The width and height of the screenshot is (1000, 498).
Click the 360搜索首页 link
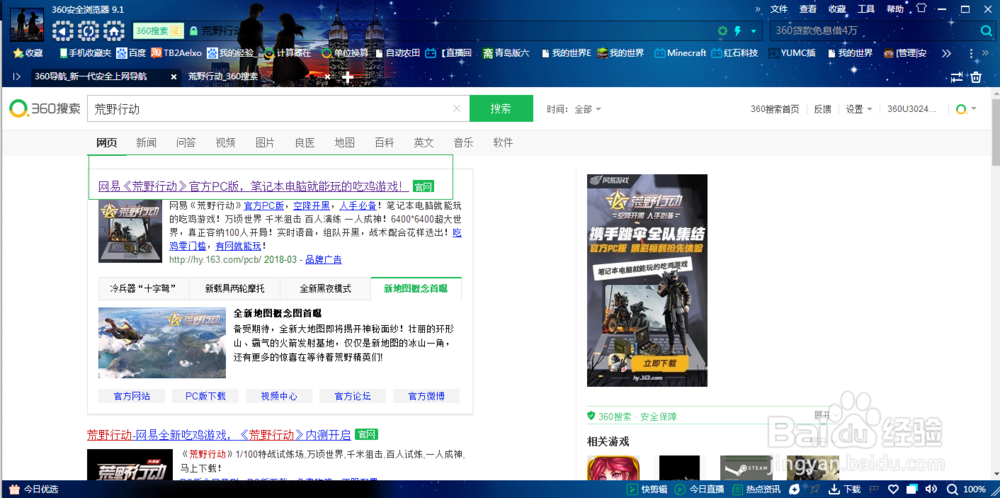click(775, 109)
